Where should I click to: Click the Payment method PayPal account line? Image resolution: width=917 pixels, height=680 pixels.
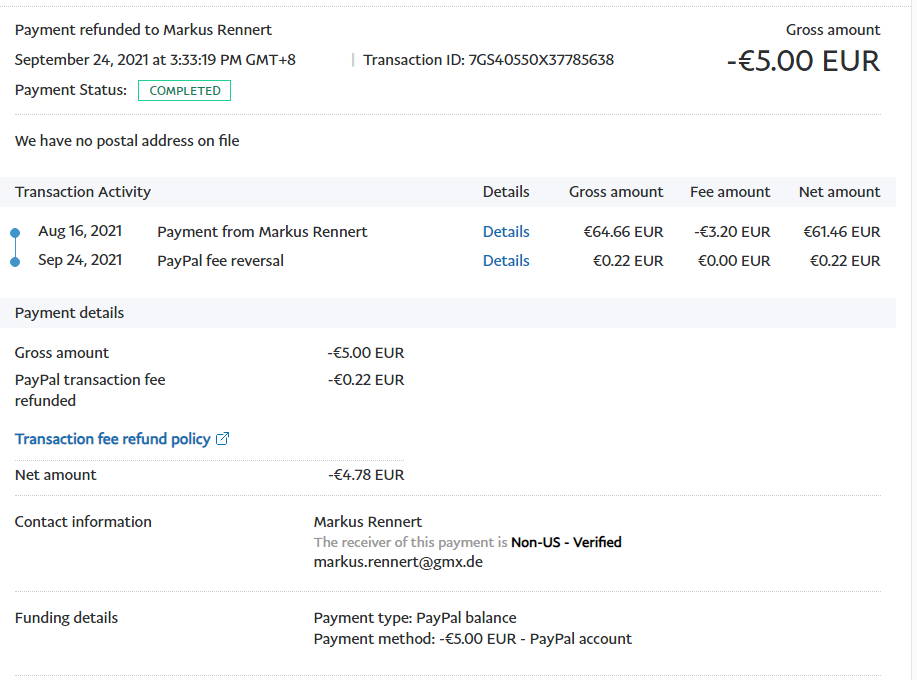(472, 639)
